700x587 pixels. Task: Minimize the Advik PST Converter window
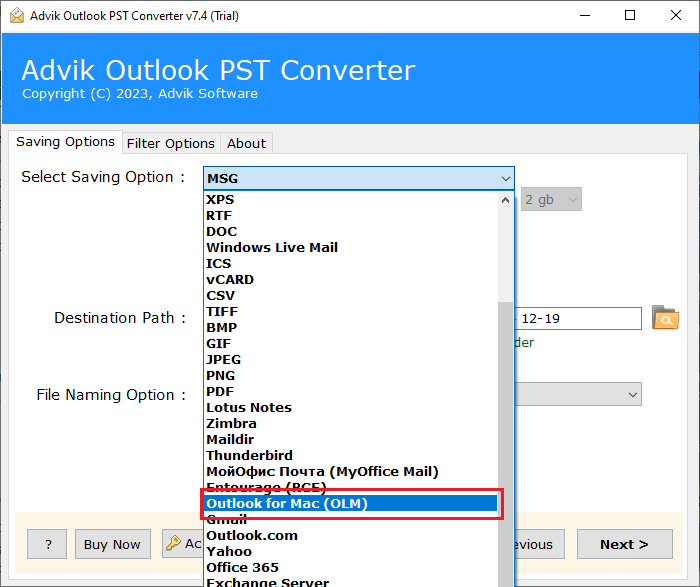[x=585, y=16]
